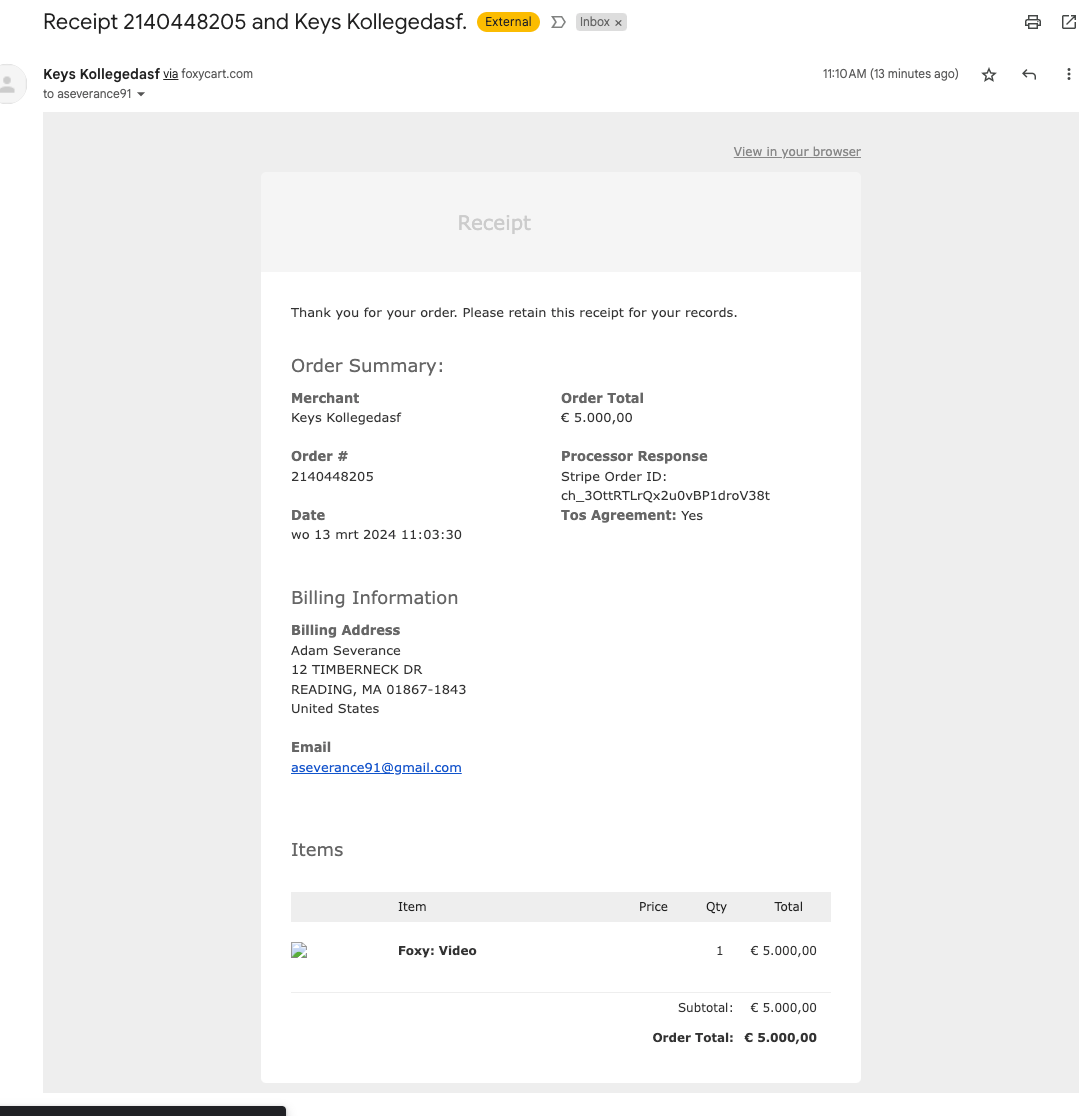Expand recipient details arrow next to aseverance91
Viewport: 1090px width, 1116px height.
141,94
